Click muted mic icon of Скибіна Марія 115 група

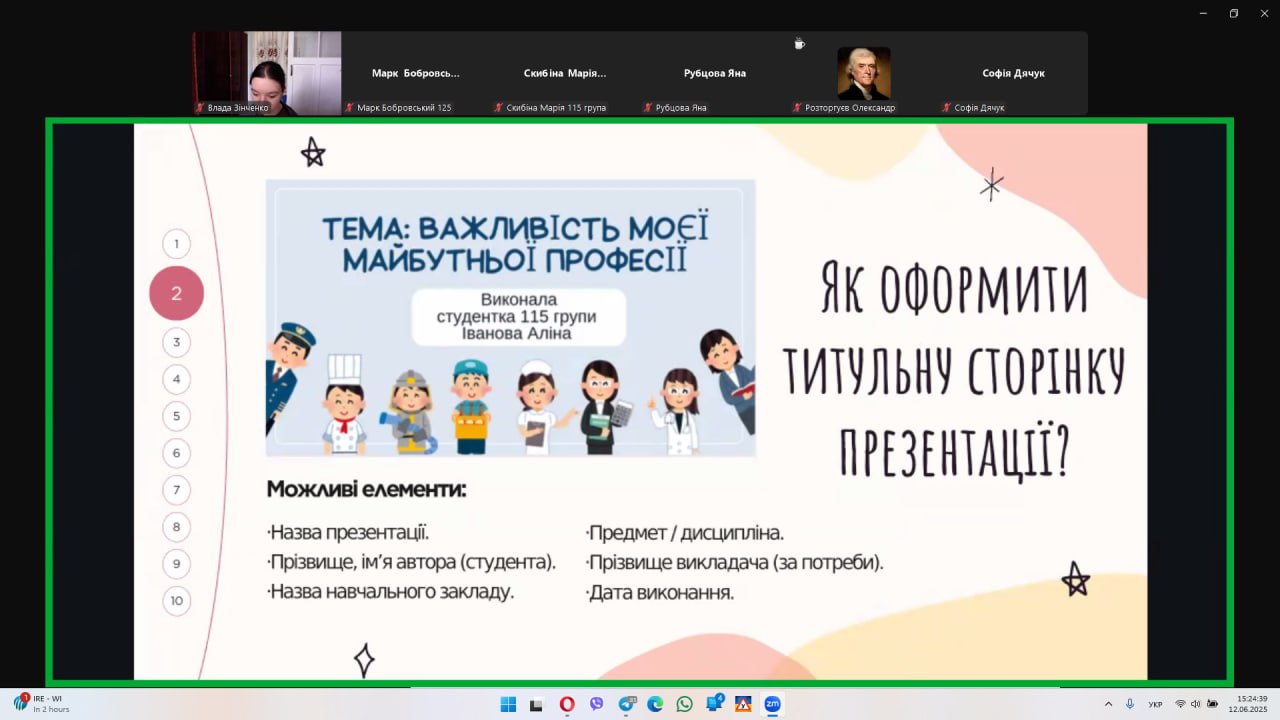click(x=500, y=107)
